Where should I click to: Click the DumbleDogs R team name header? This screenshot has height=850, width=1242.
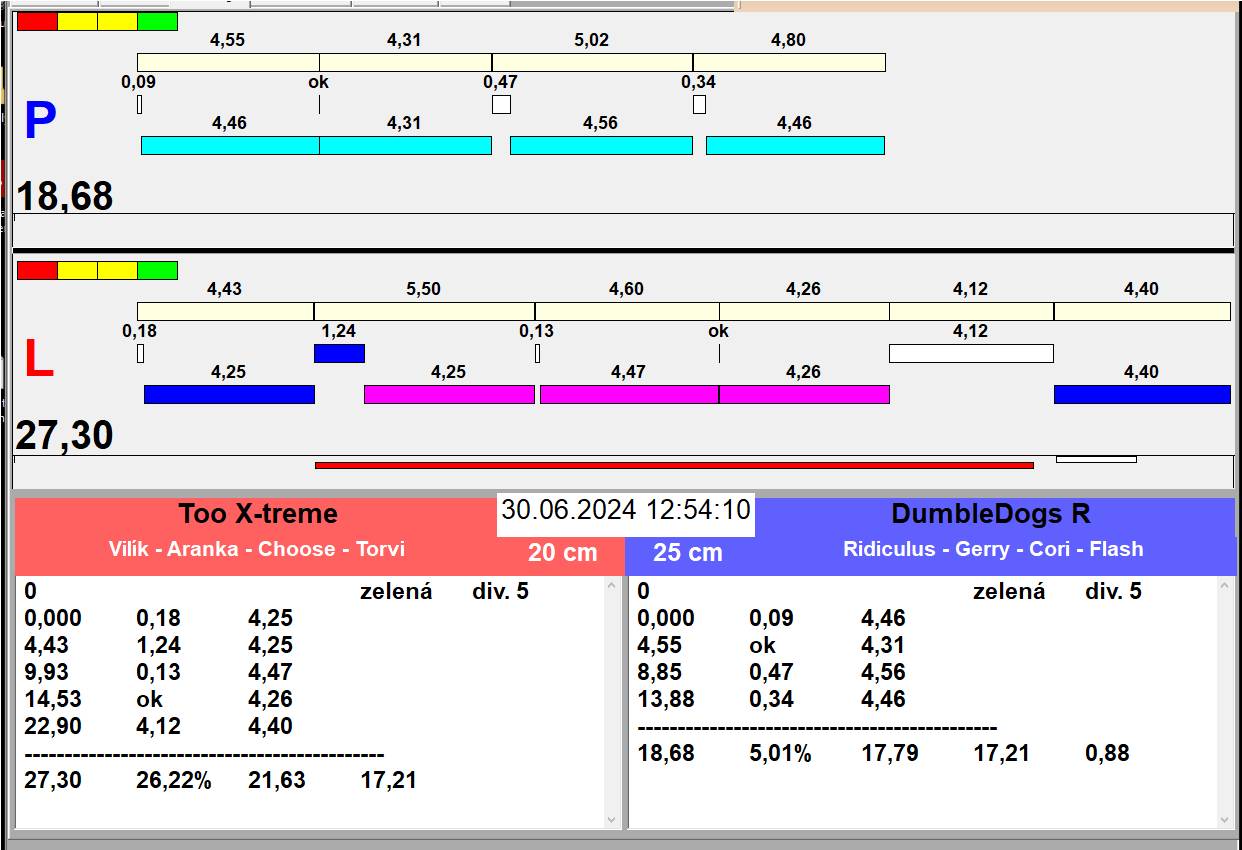click(x=990, y=514)
